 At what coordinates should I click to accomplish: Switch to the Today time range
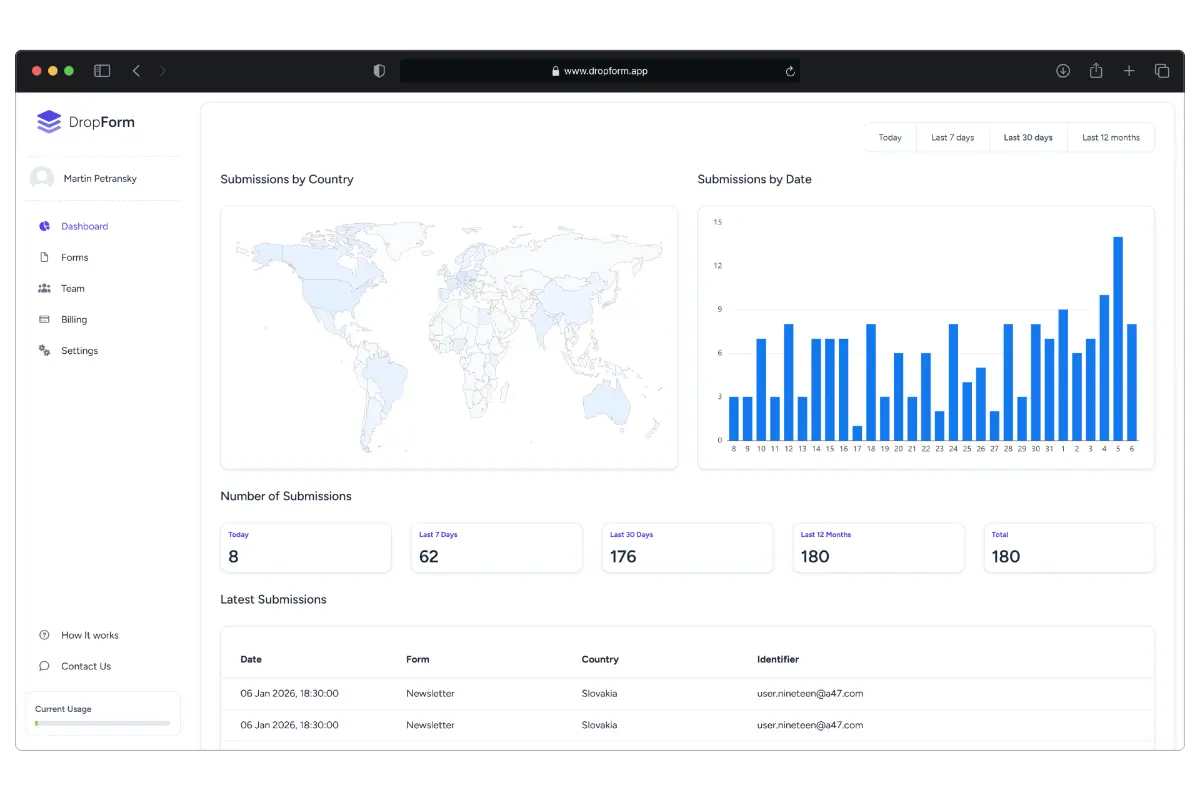click(891, 137)
